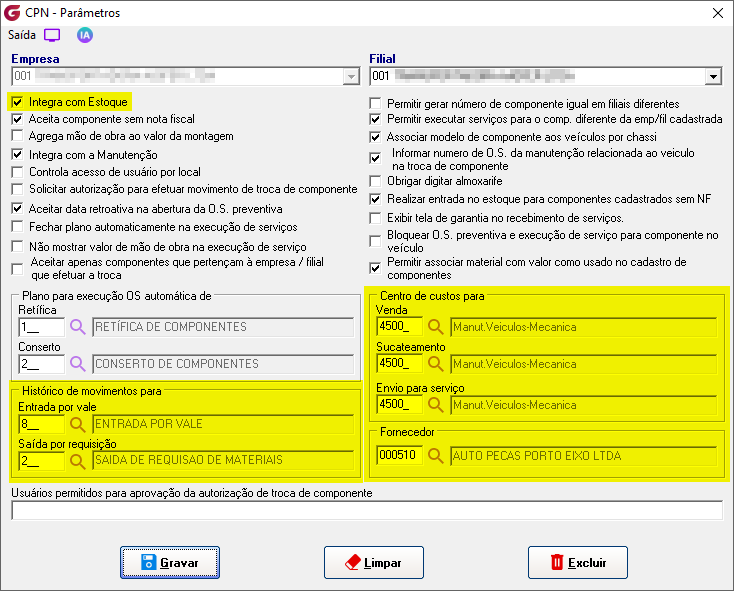Viewport: 734px width, 591px height.
Task: Open lookup for Fornecedor
Action: [436, 455]
